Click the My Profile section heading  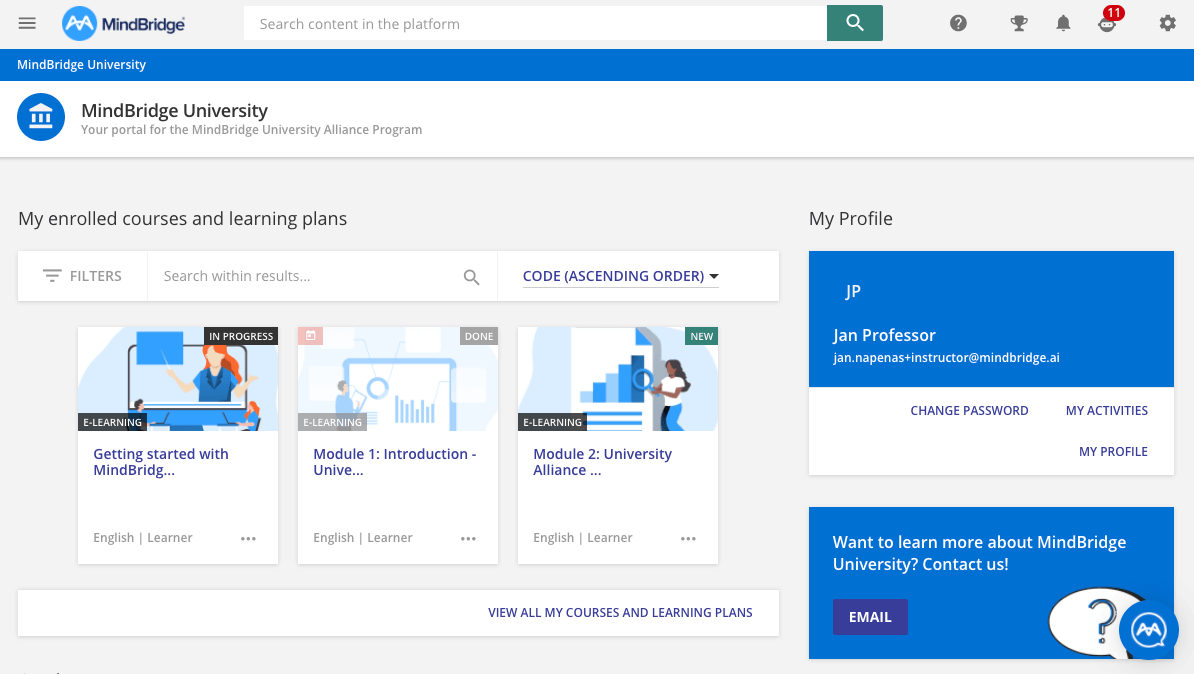(851, 219)
